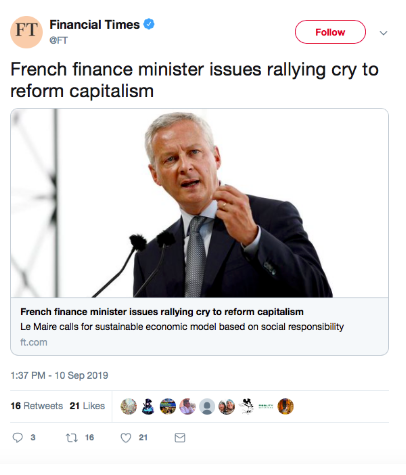
Task: Click the FT profile avatar
Action: 26,32
